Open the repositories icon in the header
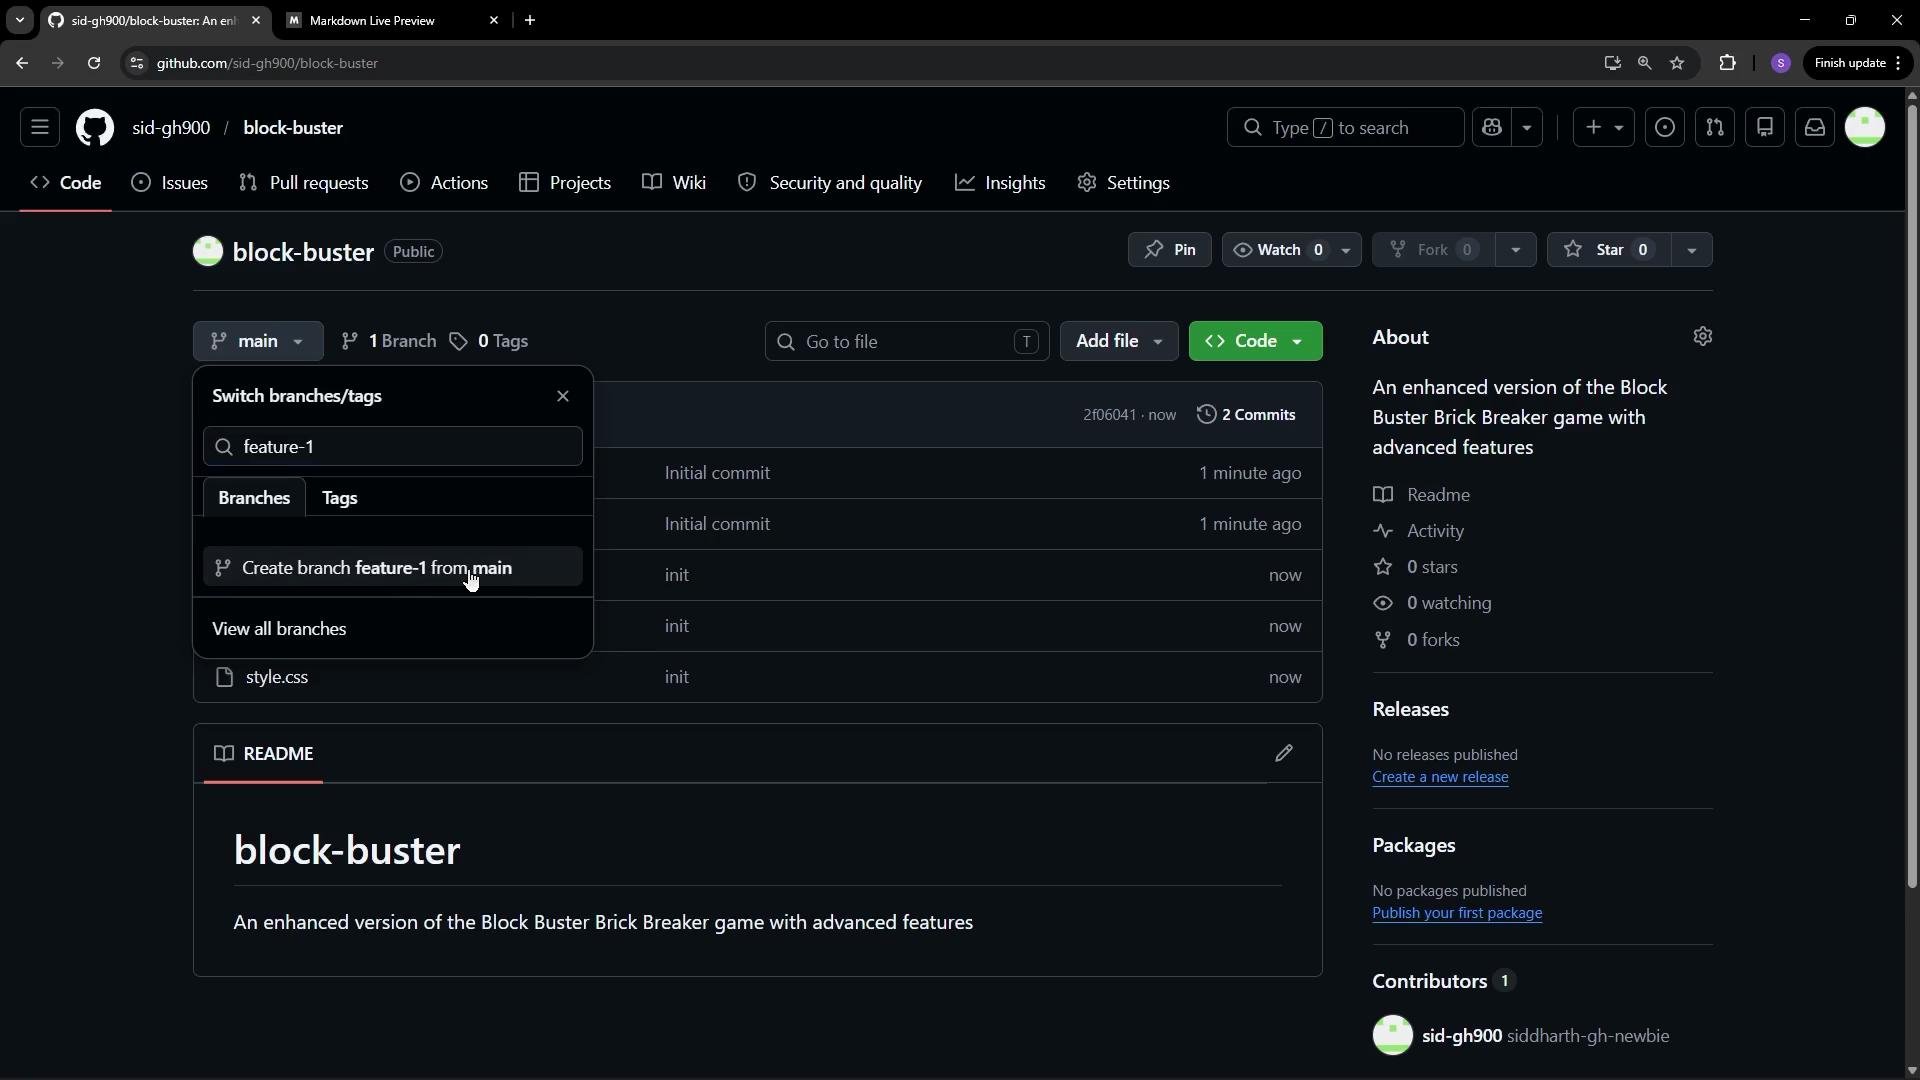The width and height of the screenshot is (1920, 1080). (1765, 128)
